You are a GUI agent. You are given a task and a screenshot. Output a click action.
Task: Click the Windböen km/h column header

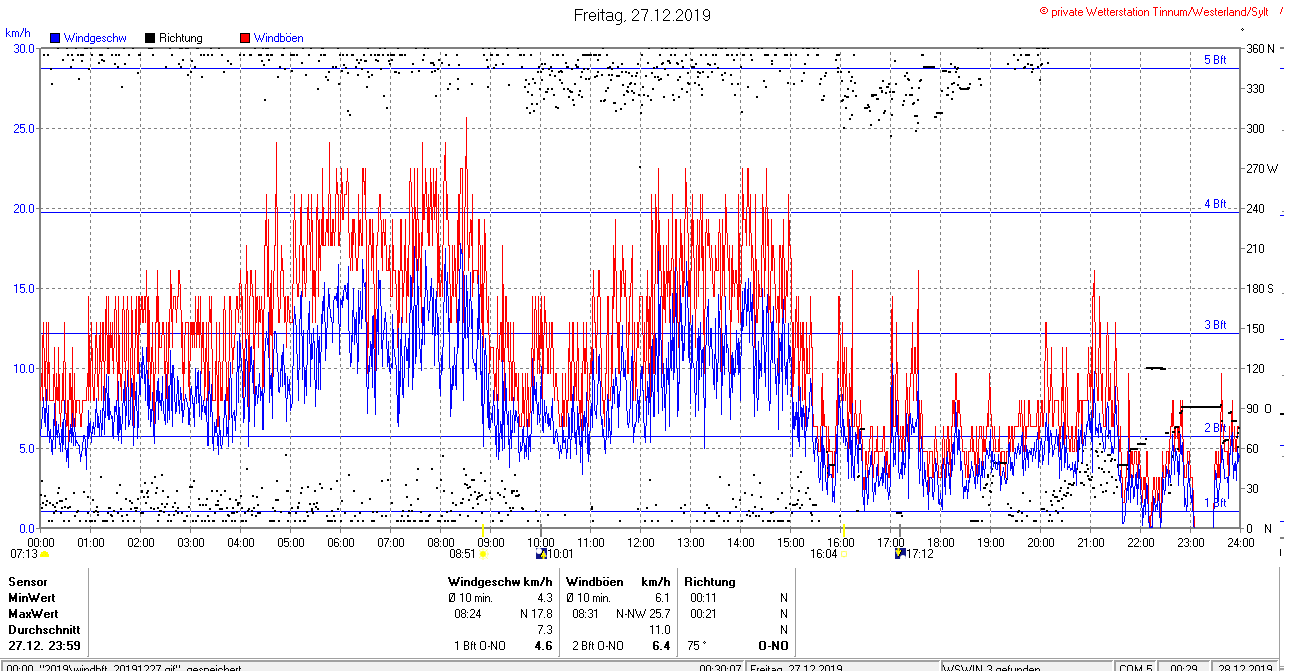point(618,581)
